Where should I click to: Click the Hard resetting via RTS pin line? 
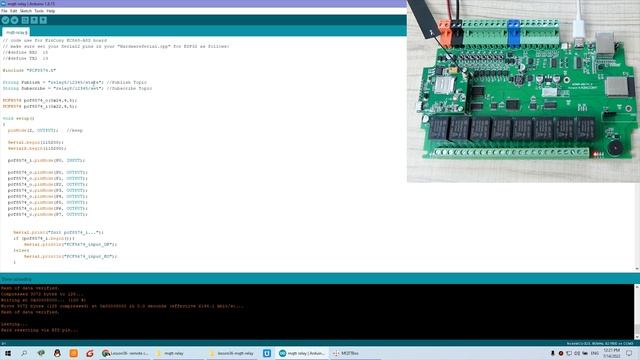39,330
